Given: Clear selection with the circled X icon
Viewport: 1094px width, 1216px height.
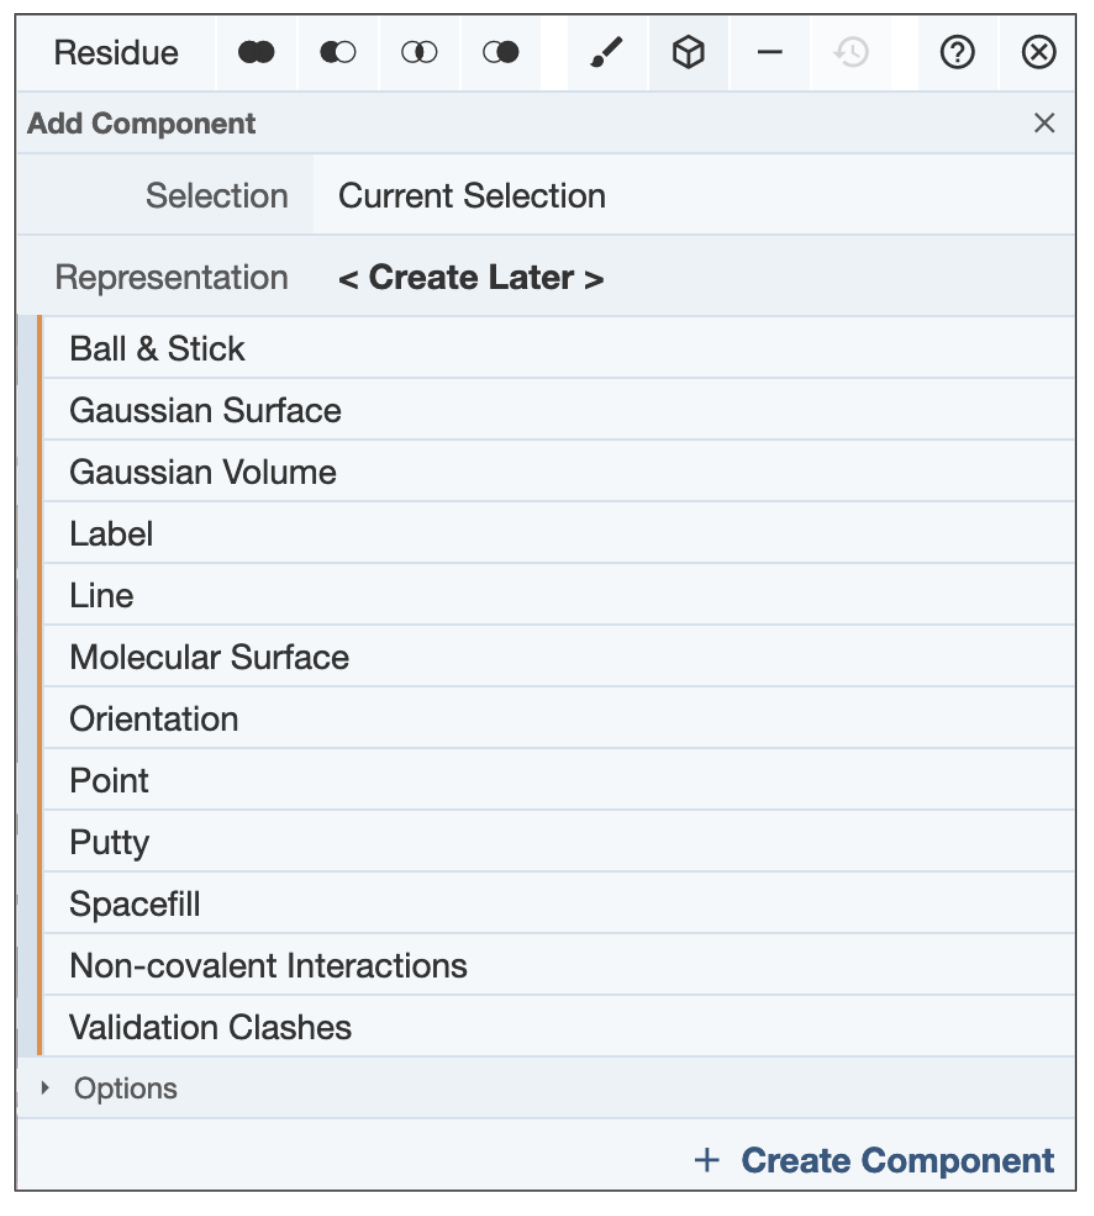Looking at the screenshot, I should point(1039,53).
